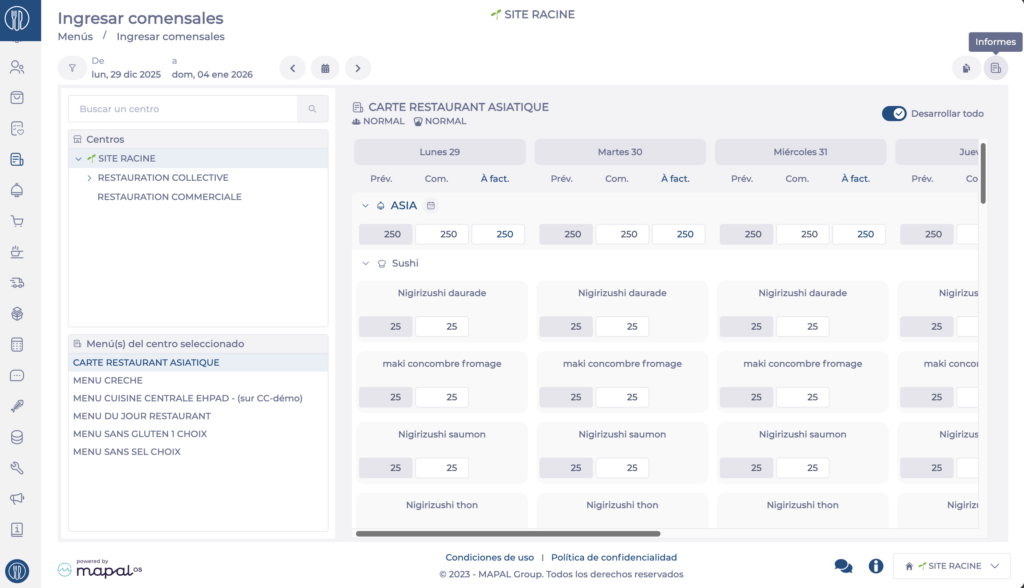Click the footer info circle icon
The image size is (1024, 588).
point(876,566)
